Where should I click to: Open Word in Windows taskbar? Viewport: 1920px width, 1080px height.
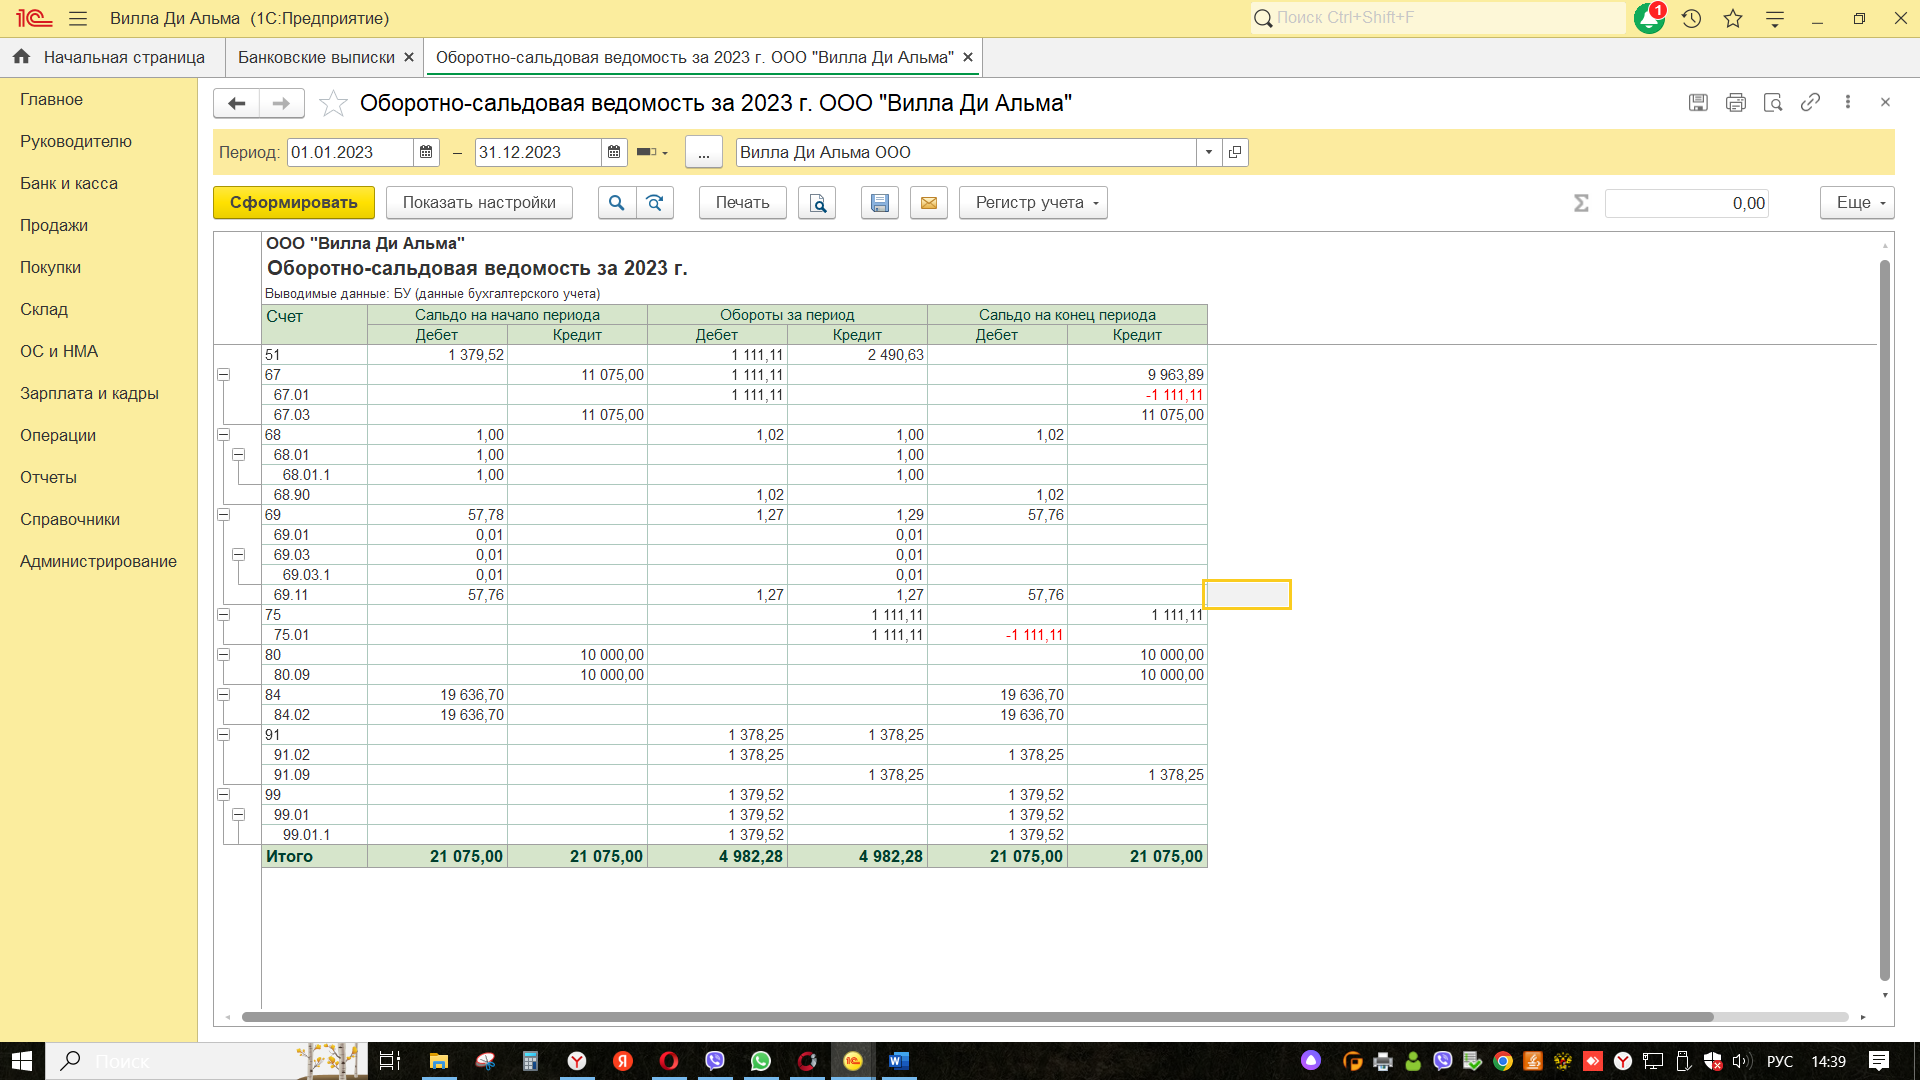pos(899,1061)
